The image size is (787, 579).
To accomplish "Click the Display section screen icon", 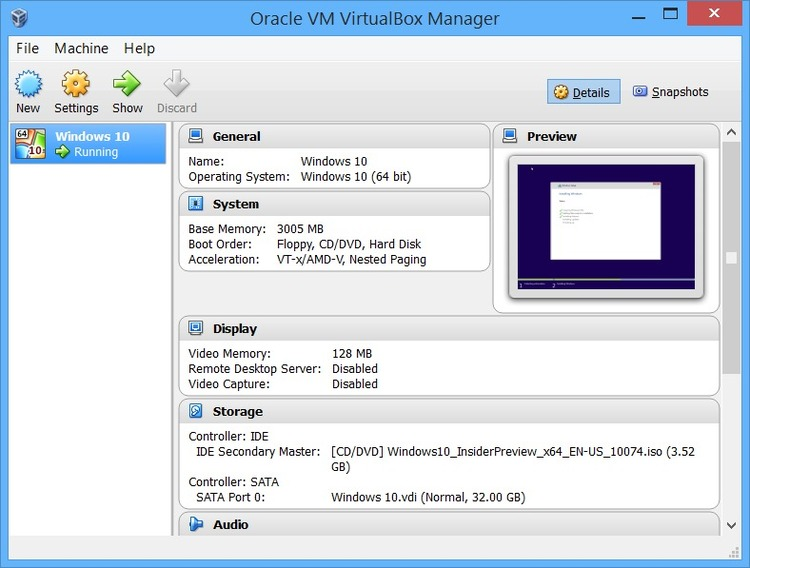I will 195,328.
